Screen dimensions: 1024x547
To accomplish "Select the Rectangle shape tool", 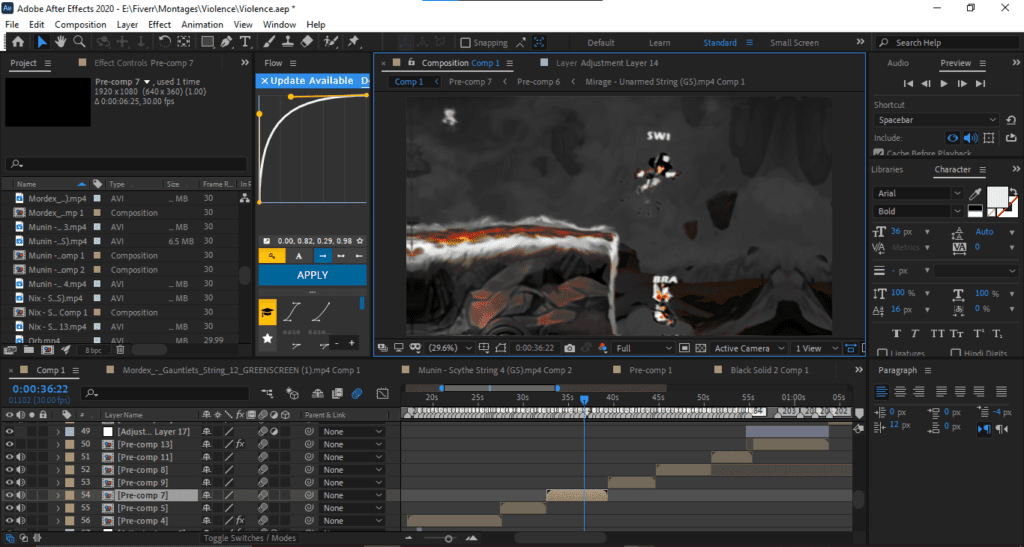I will (x=207, y=42).
